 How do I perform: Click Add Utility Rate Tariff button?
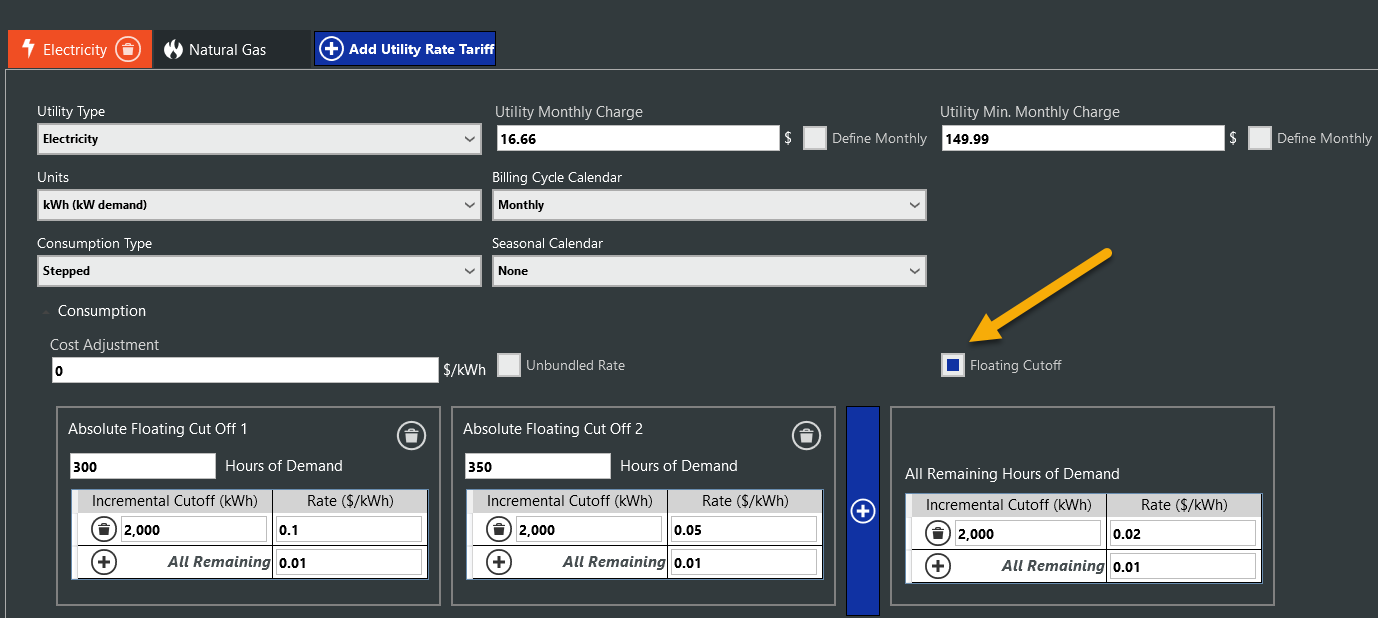[405, 49]
